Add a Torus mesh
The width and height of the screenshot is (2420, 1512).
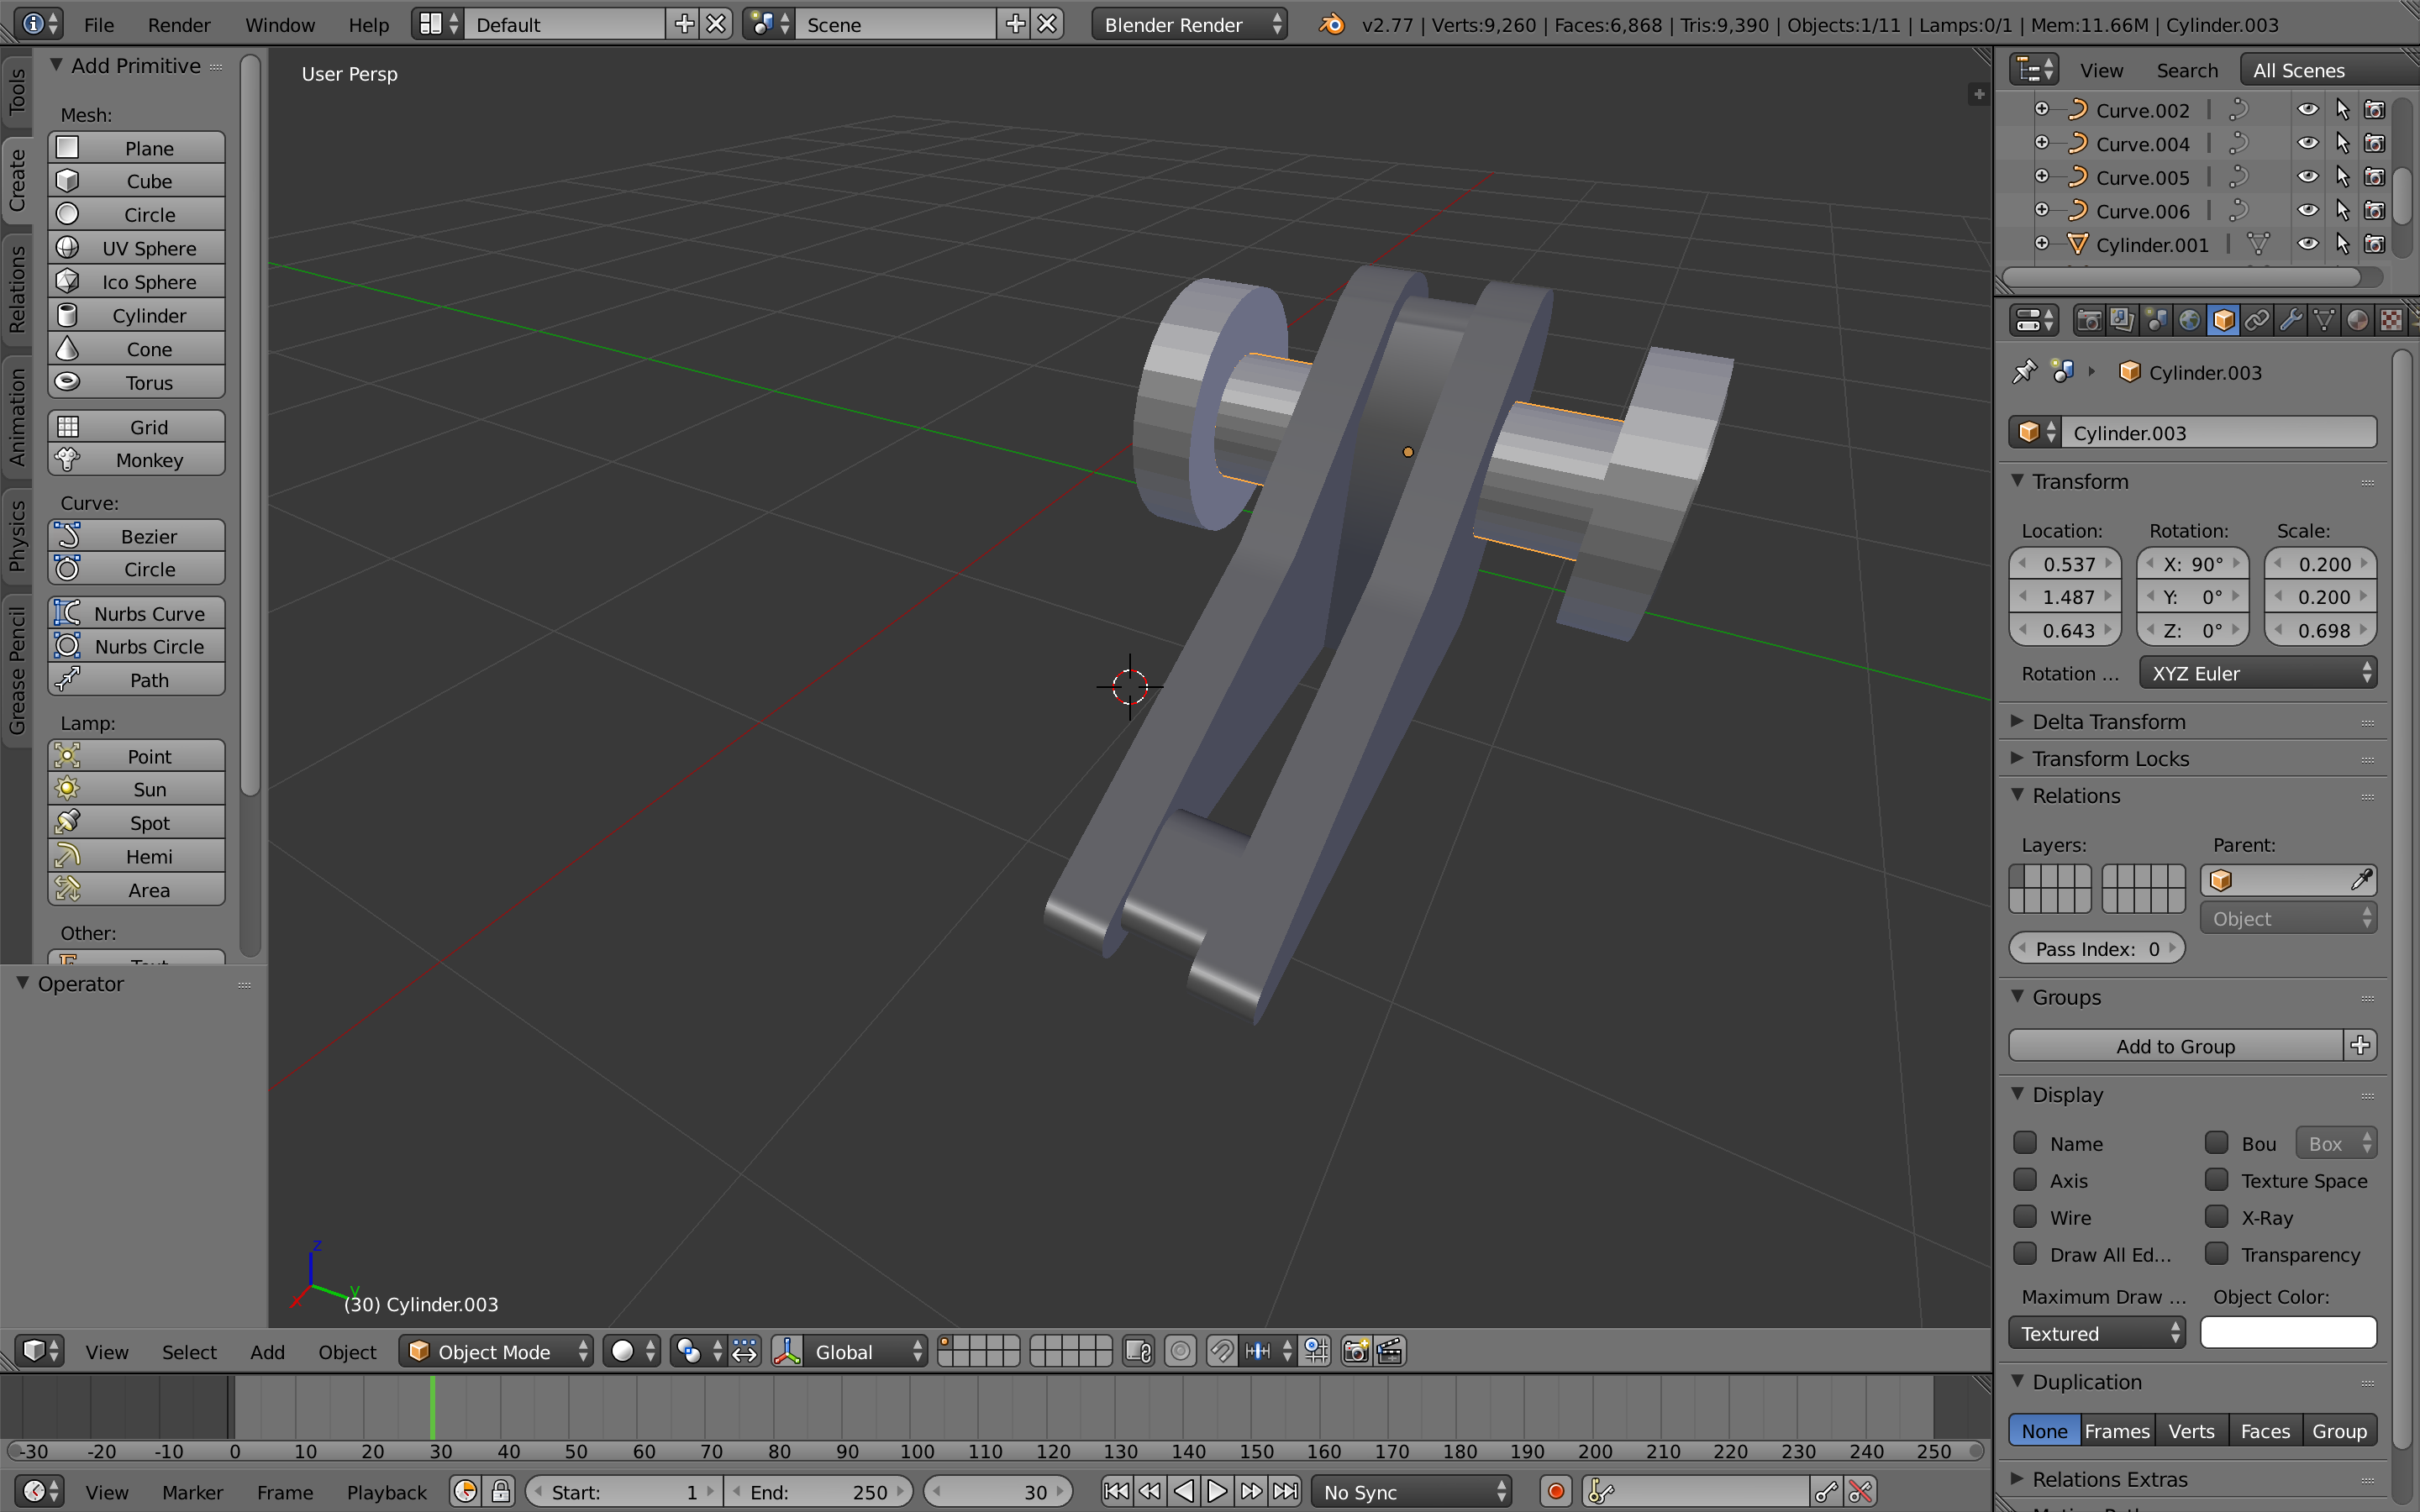point(137,382)
